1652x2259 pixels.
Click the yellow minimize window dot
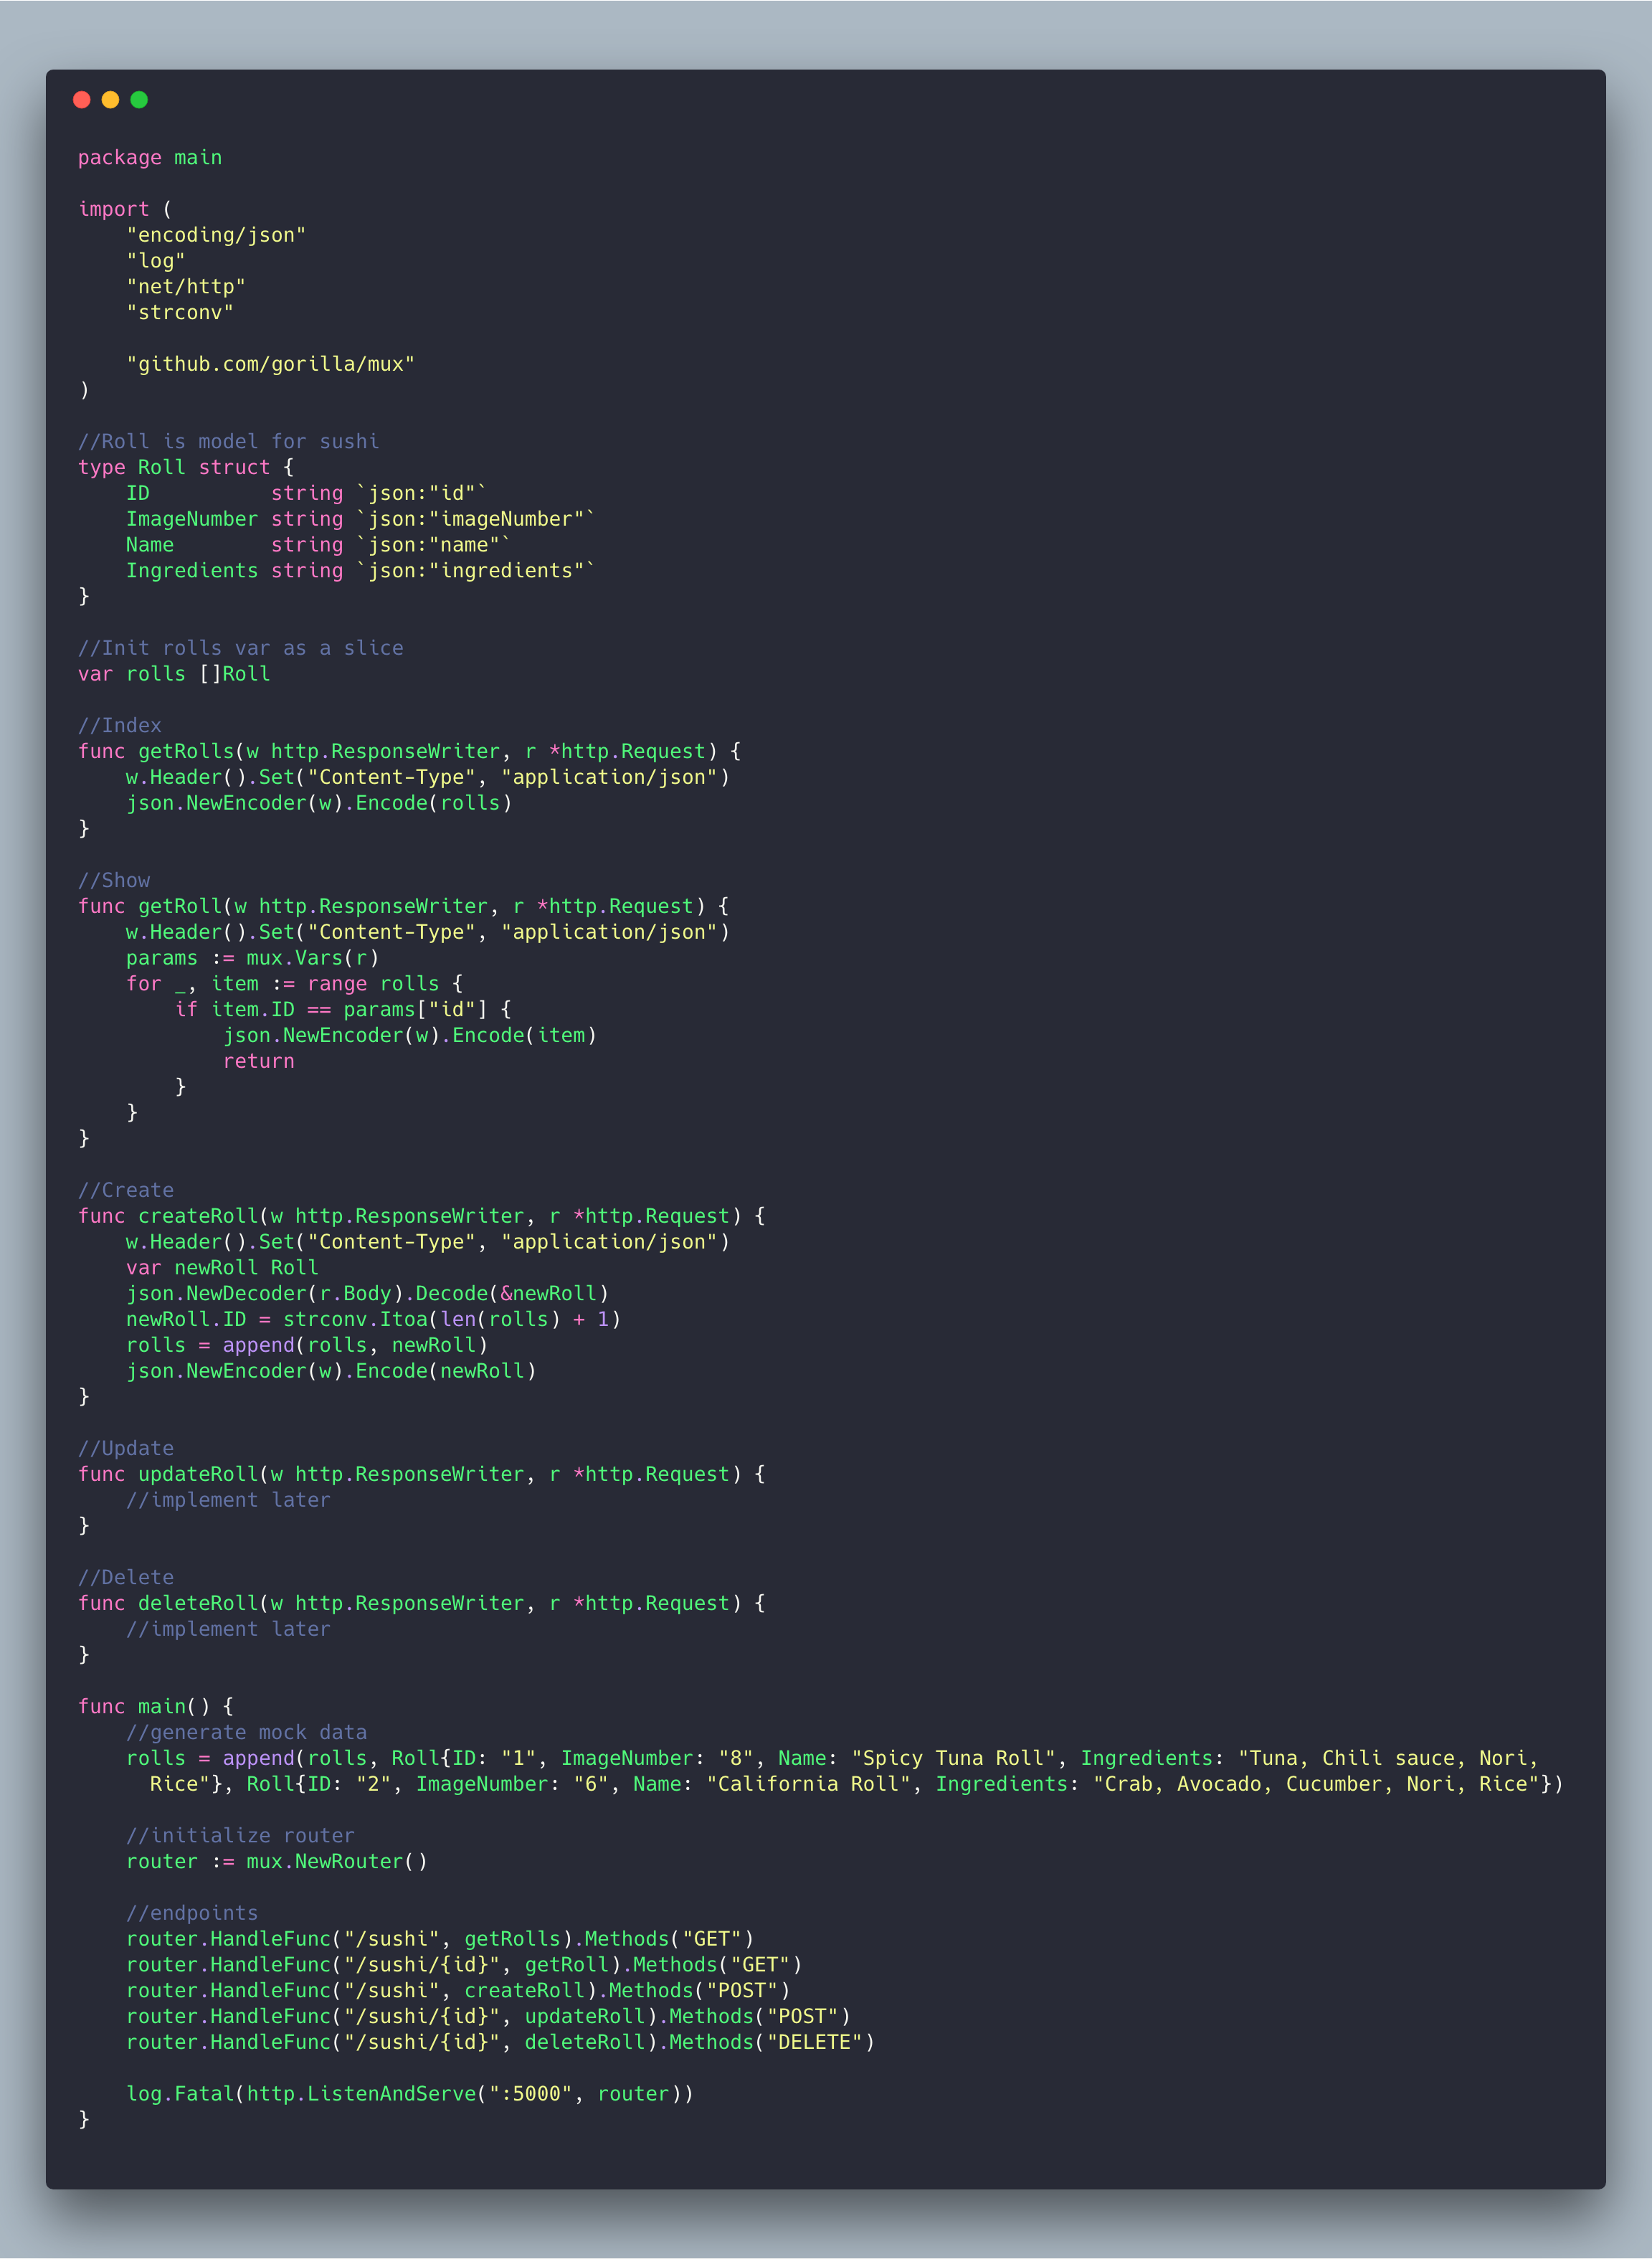click(110, 99)
